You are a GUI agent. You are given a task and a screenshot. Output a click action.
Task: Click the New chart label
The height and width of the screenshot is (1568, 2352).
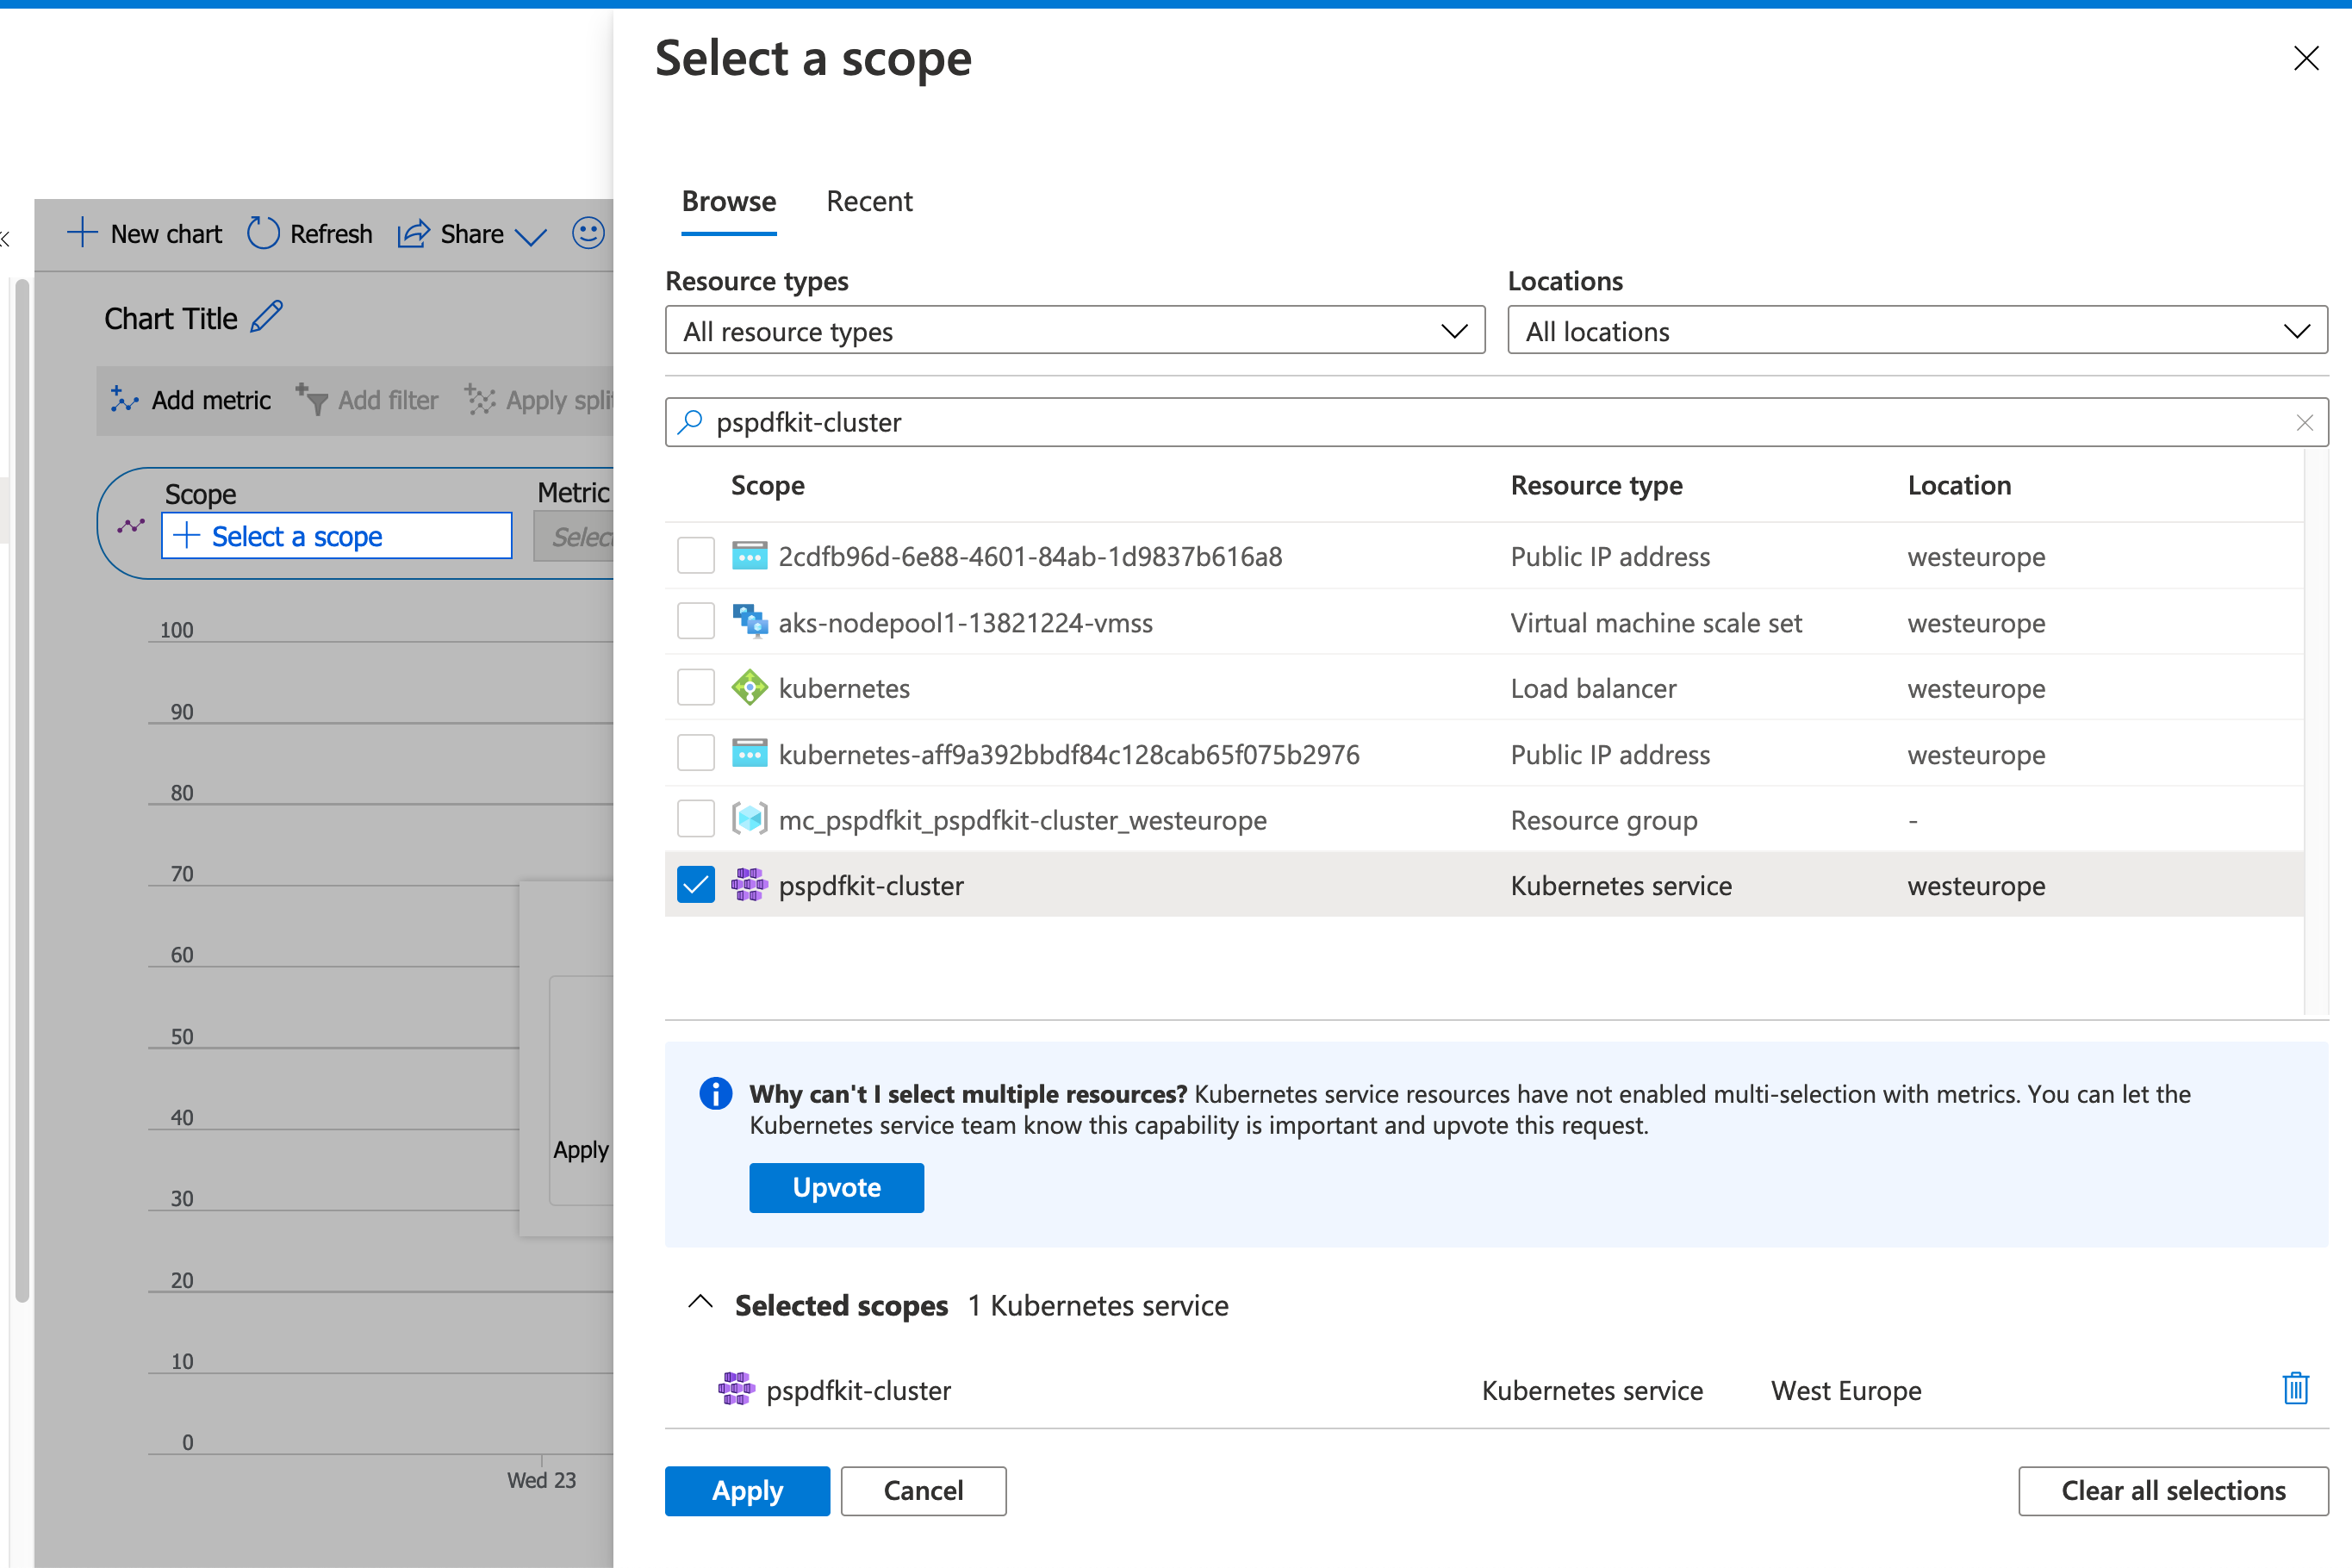[166, 234]
